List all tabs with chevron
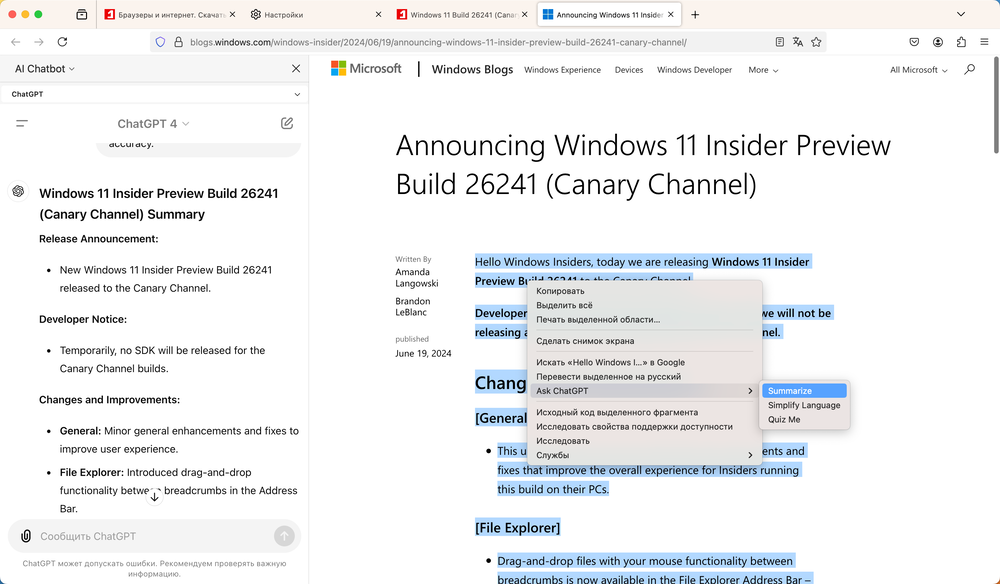Screen dimensions: 1000x584 point(961,15)
